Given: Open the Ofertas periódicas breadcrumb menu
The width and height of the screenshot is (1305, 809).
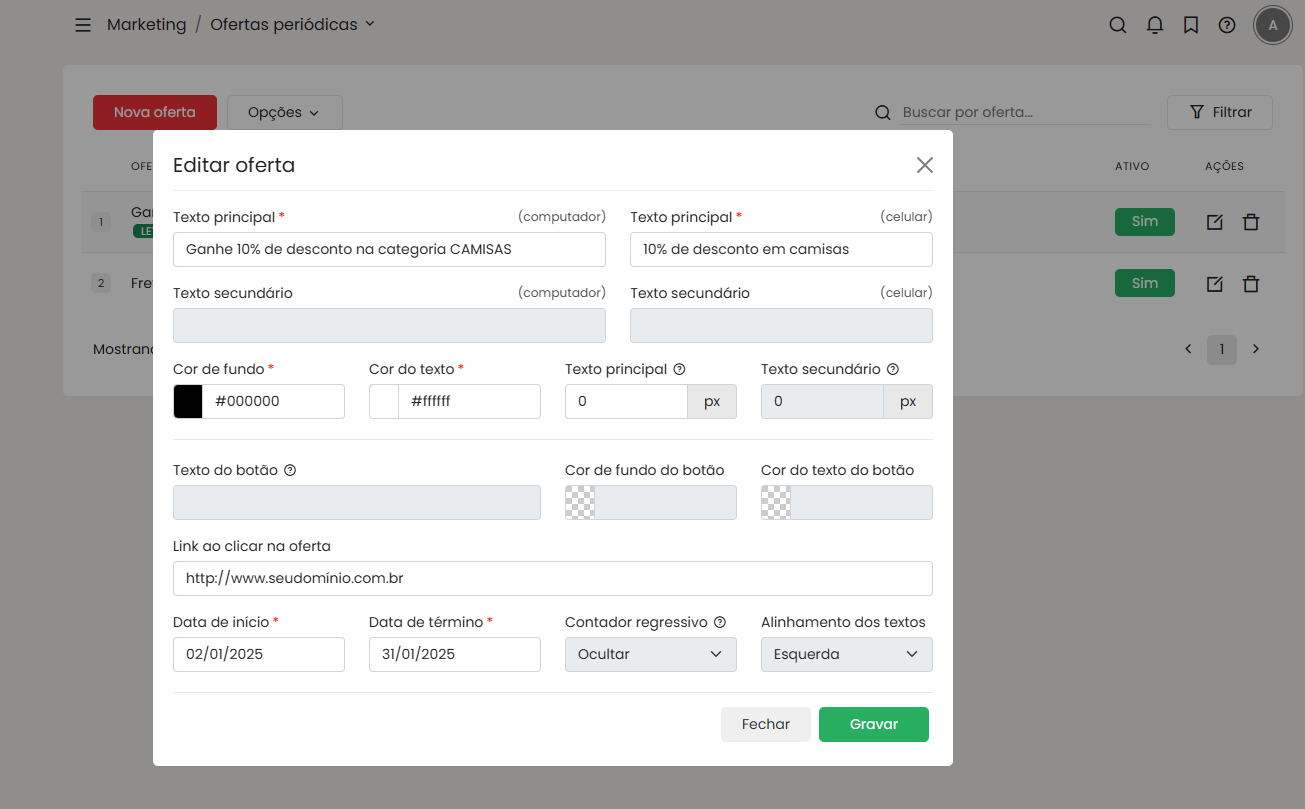Looking at the screenshot, I should (292, 25).
